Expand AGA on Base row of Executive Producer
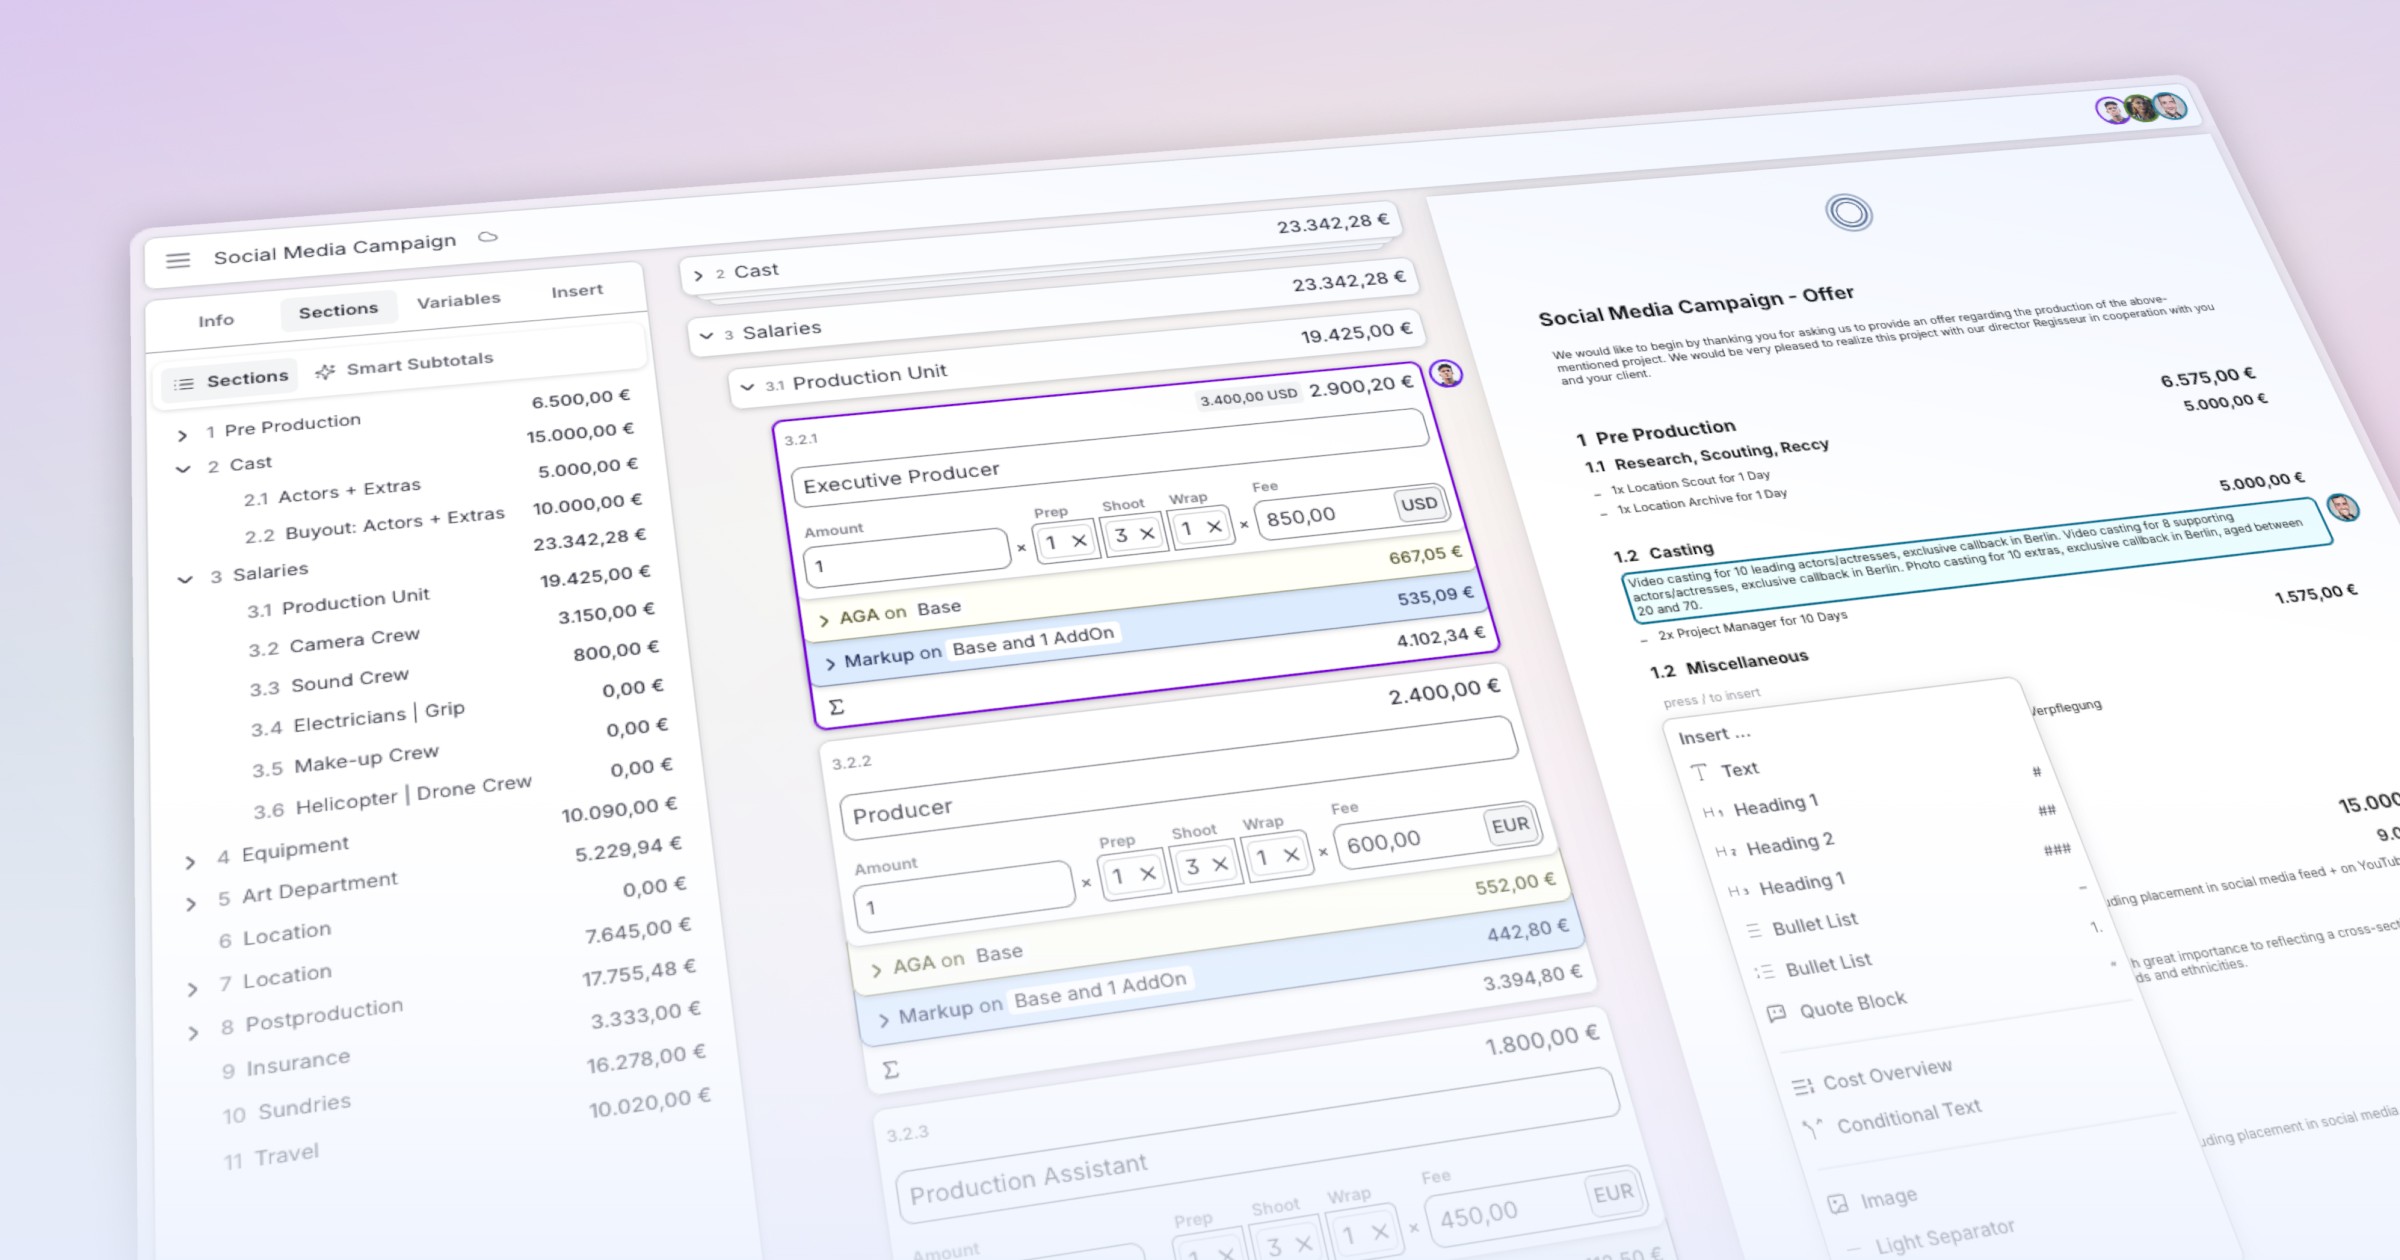 point(824,620)
